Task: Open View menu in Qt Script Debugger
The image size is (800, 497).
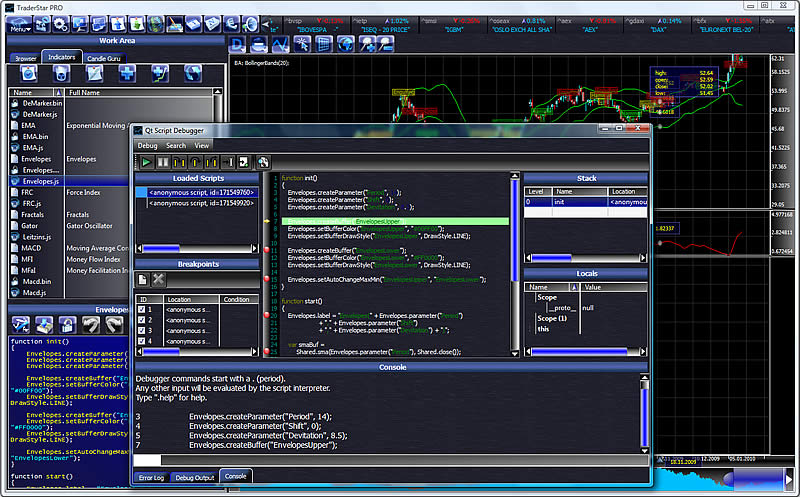Action: tap(202, 146)
